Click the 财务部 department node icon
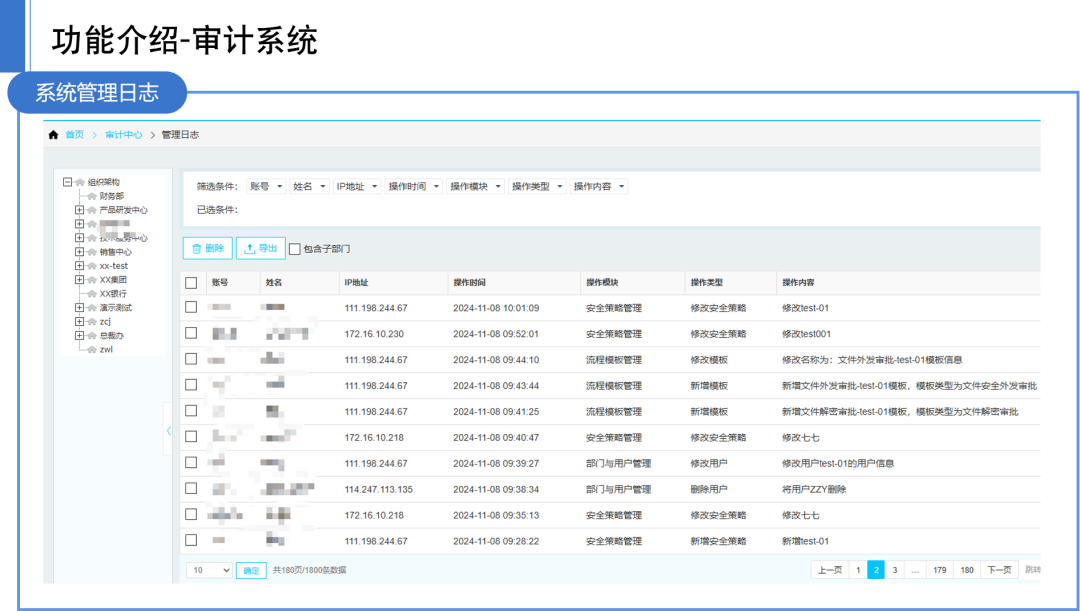The image size is (1080, 611). (92, 196)
